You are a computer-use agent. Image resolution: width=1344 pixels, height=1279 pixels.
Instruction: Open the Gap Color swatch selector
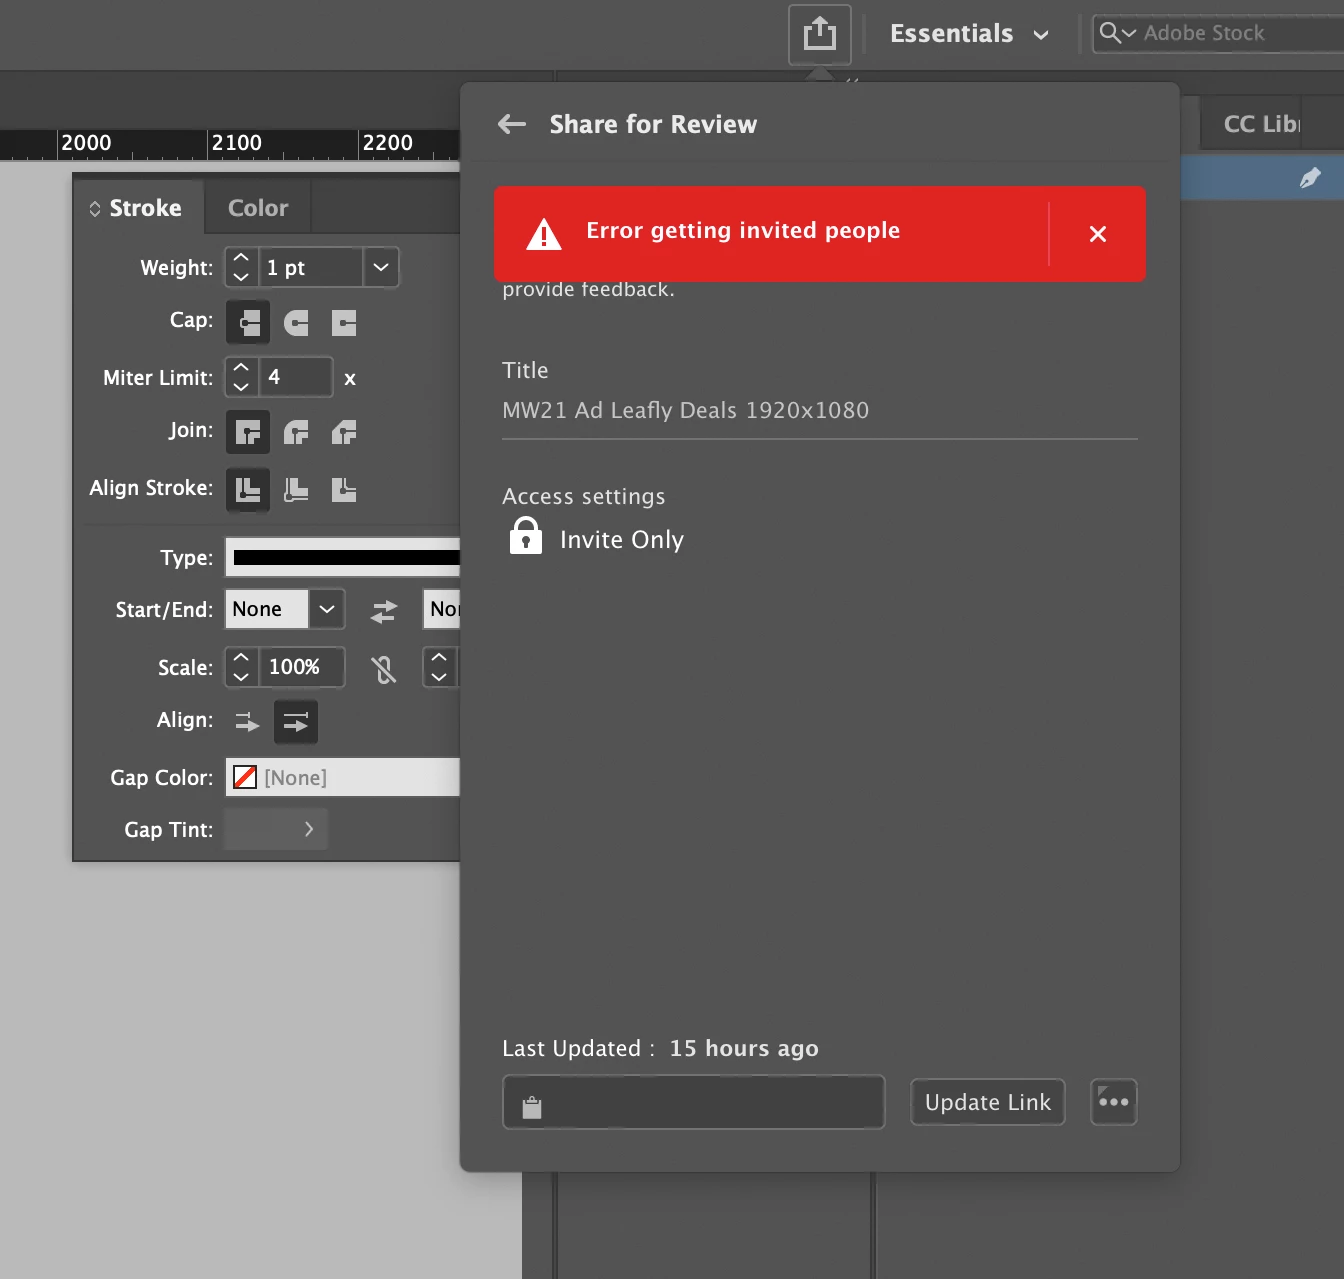coord(342,777)
